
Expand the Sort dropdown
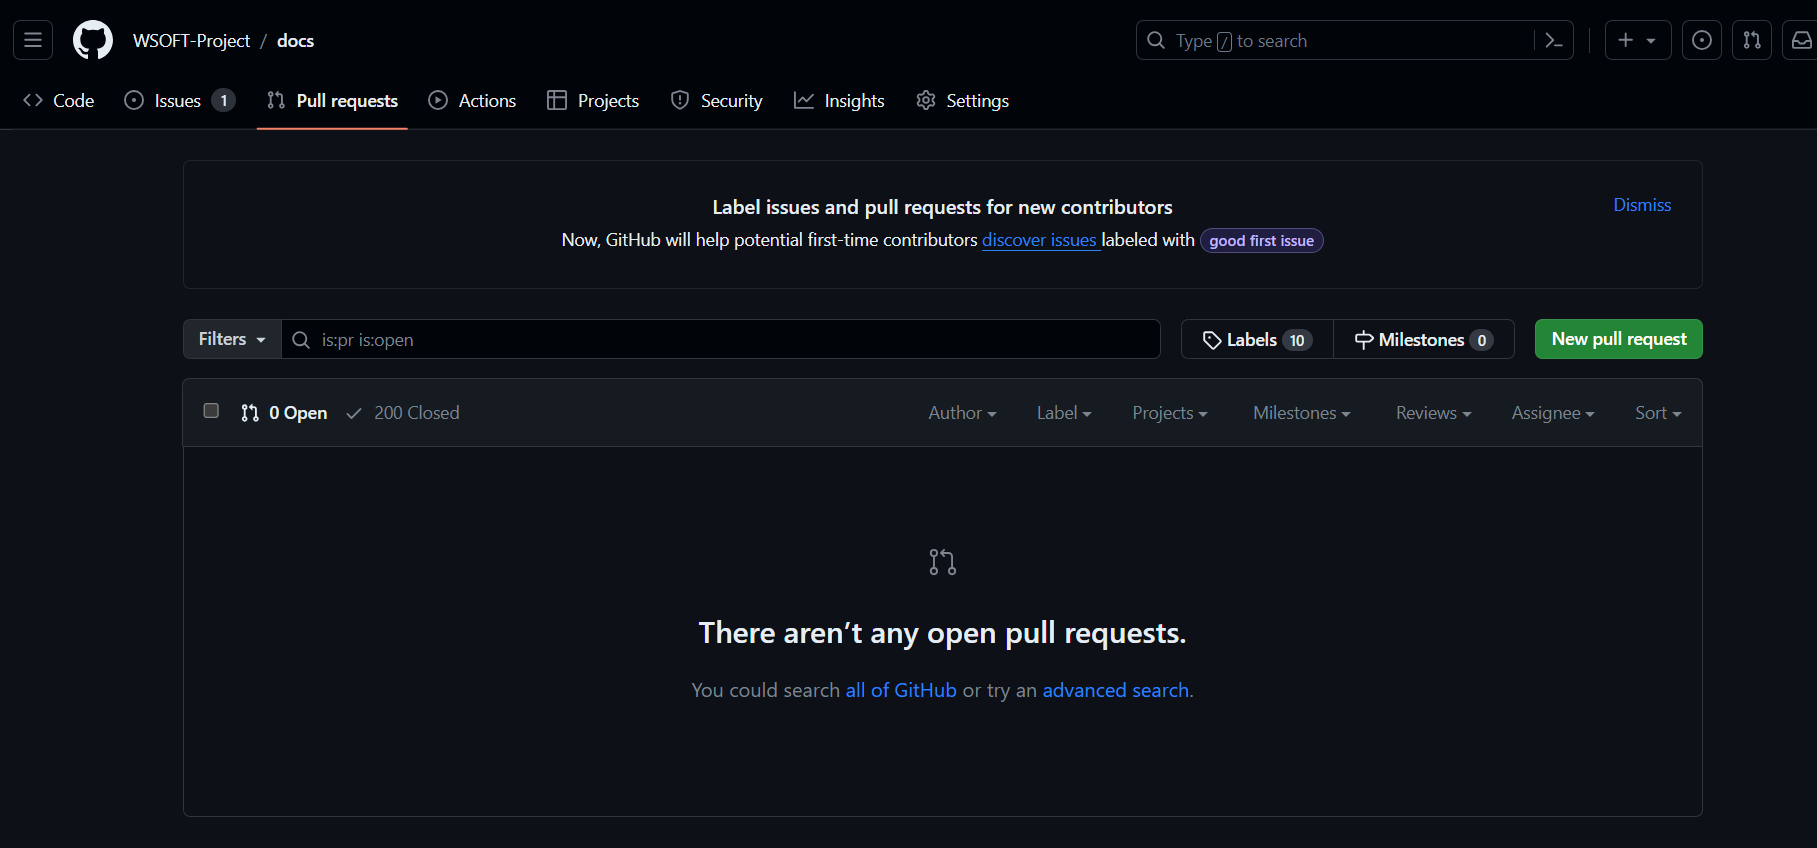click(1657, 413)
